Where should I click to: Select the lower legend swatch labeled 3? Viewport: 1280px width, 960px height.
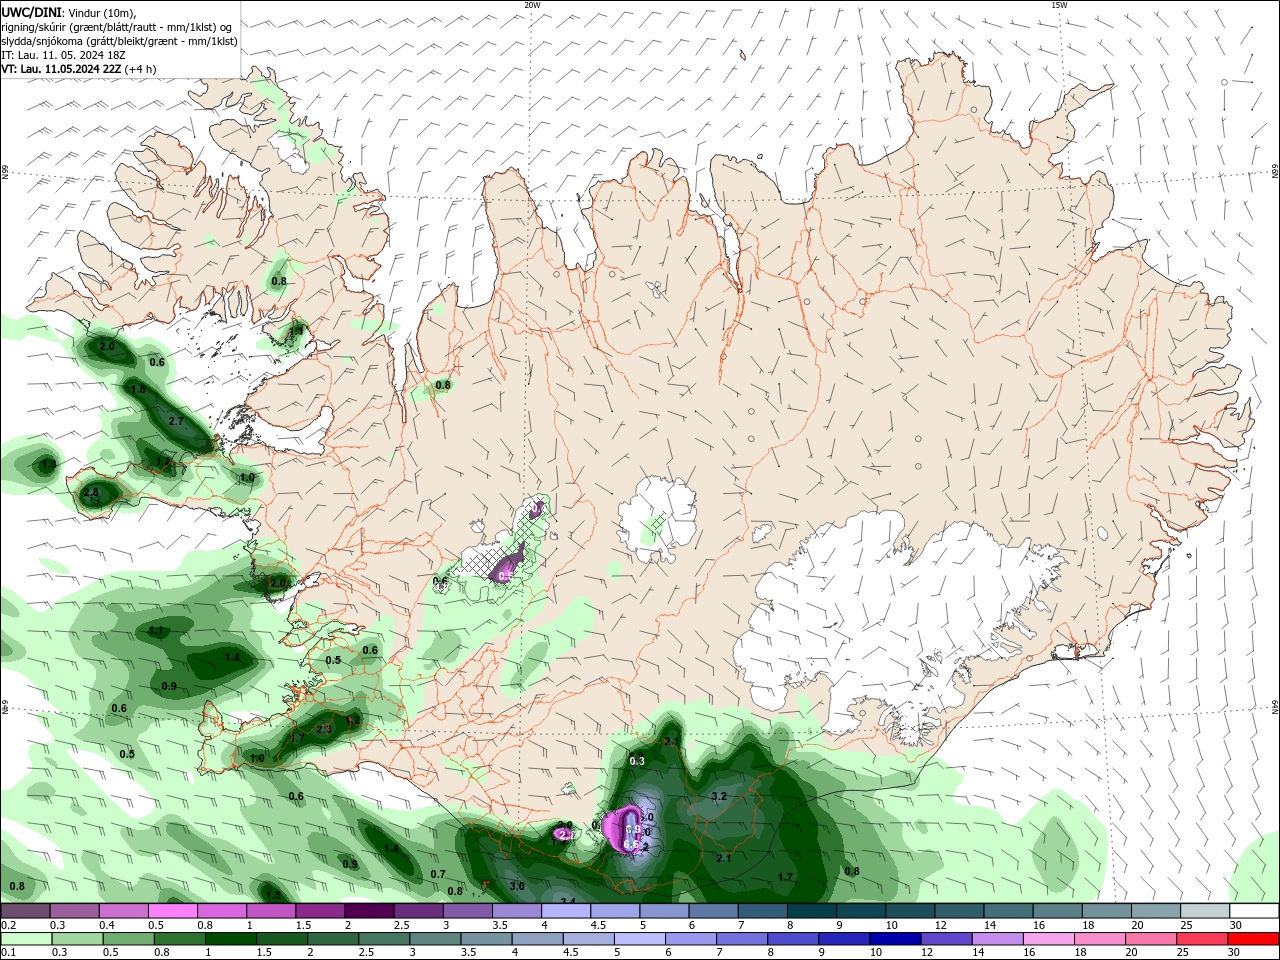[x=433, y=939]
